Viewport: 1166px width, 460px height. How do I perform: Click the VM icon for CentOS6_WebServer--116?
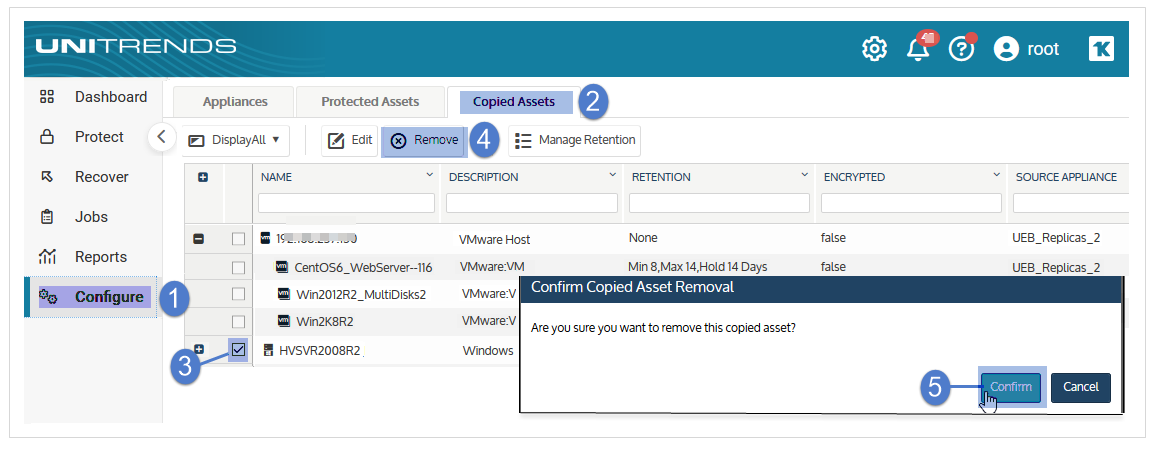(x=282, y=267)
